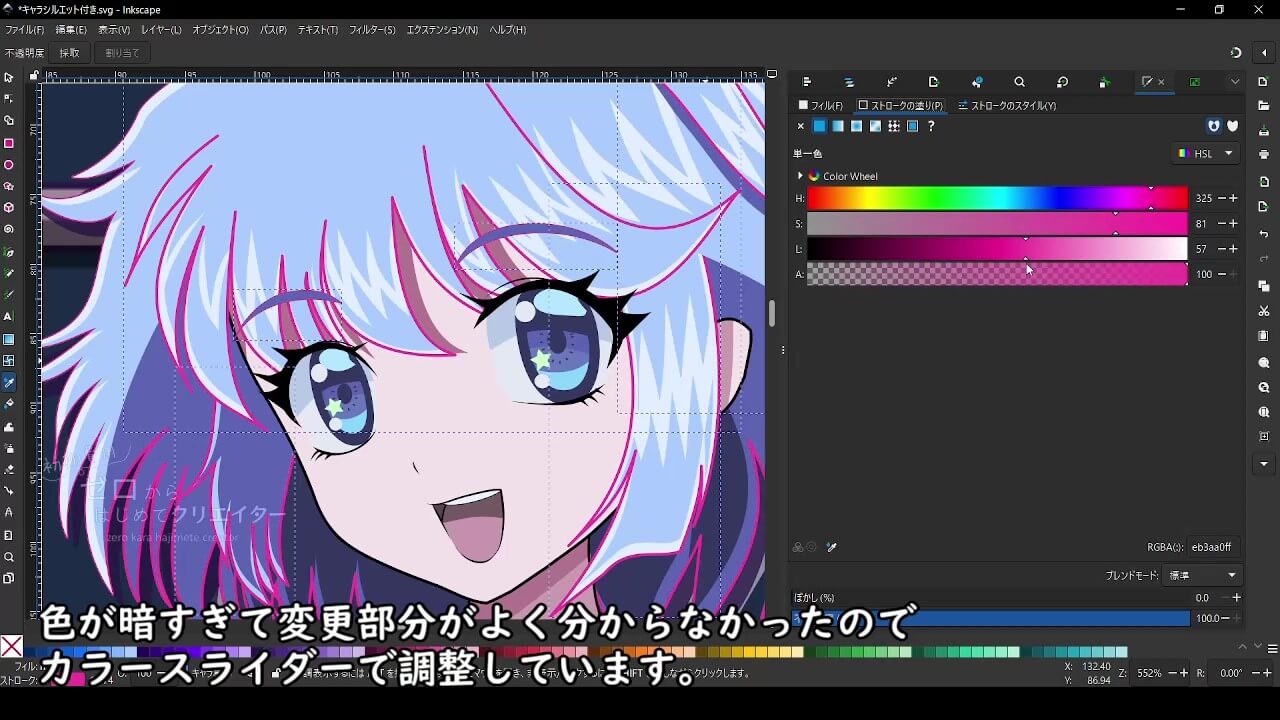Image resolution: width=1280 pixels, height=720 pixels.
Task: Select the Star/Polygon tool
Action: click(x=8, y=186)
